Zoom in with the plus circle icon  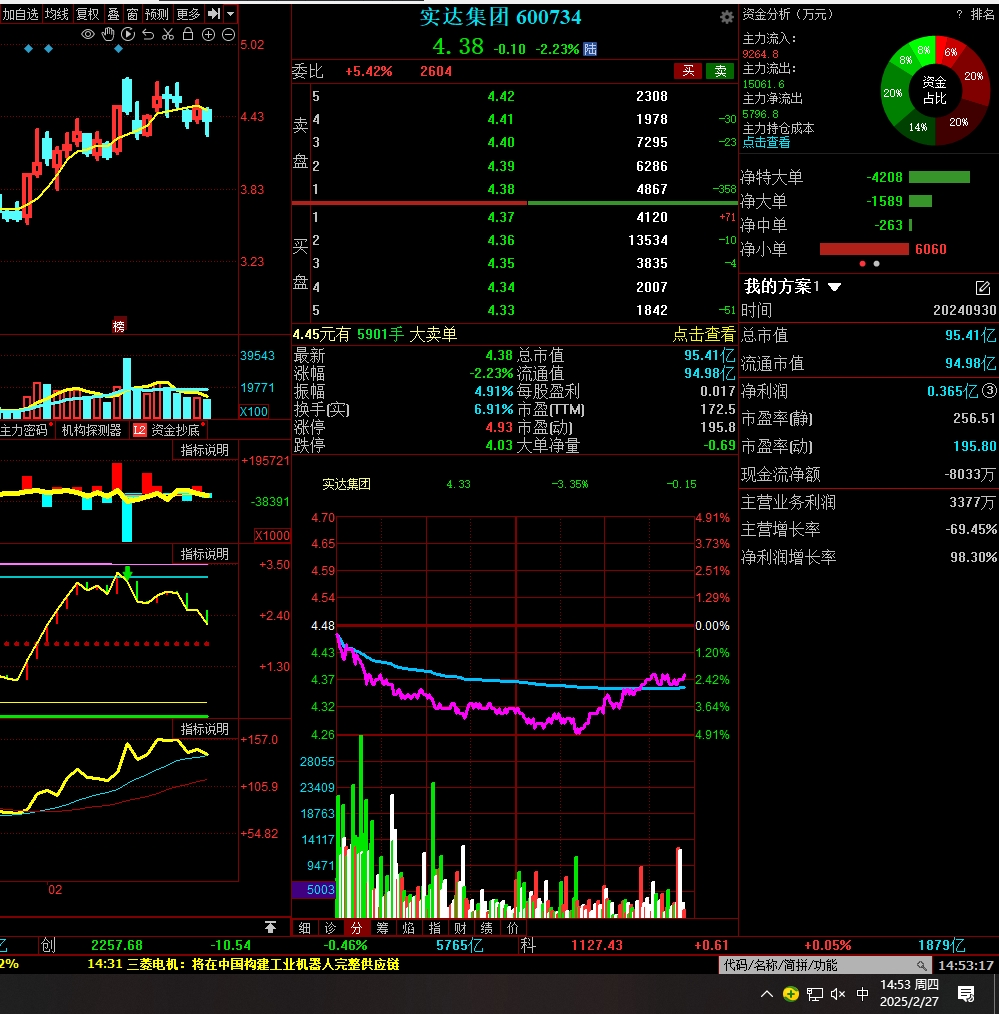pyautogui.click(x=208, y=35)
